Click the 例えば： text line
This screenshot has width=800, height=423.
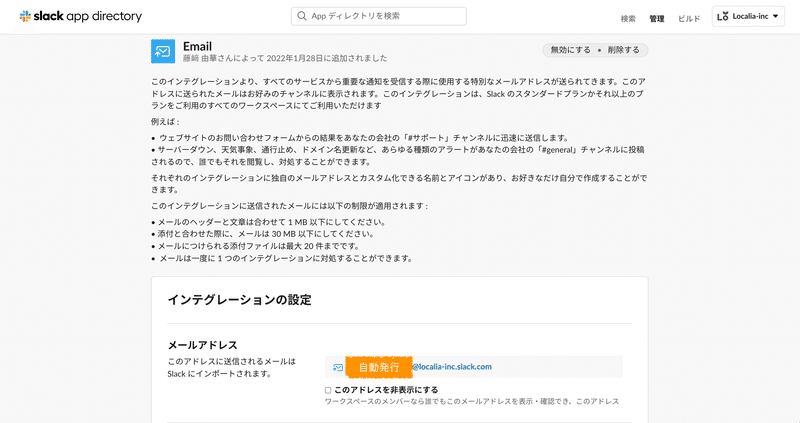tap(165, 122)
